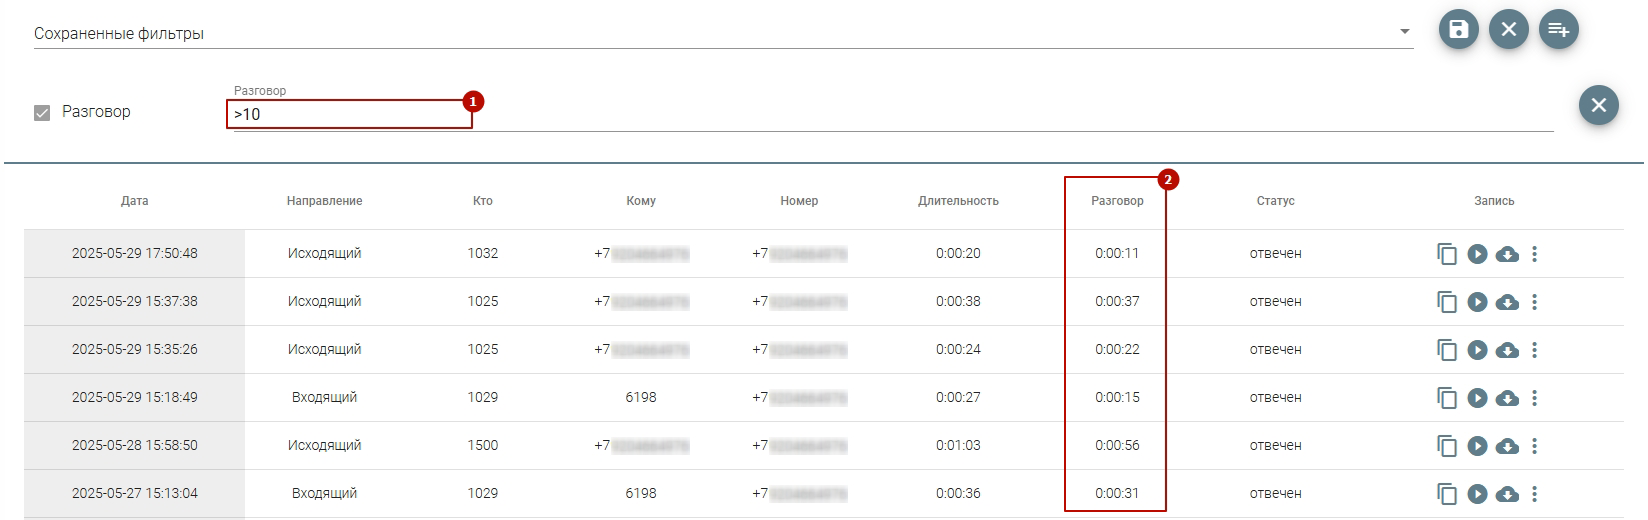Expand the Сохраненные фильтры dropdown
The image size is (1648, 520).
tap(1405, 33)
